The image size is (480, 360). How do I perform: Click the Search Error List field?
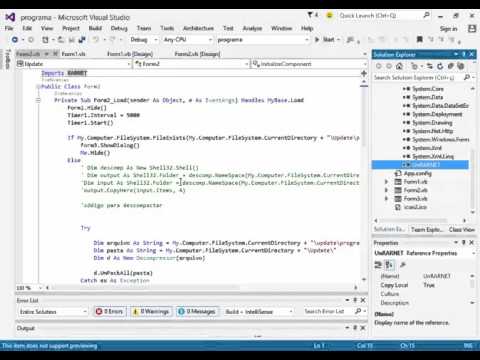(328, 311)
